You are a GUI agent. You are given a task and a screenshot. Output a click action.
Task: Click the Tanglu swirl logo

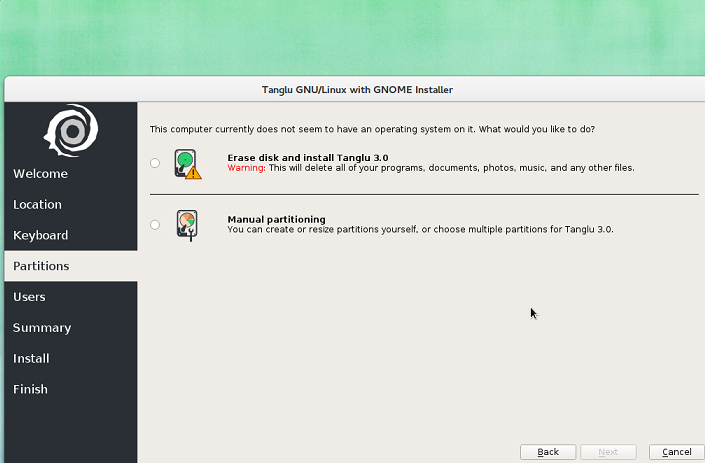click(x=71, y=130)
